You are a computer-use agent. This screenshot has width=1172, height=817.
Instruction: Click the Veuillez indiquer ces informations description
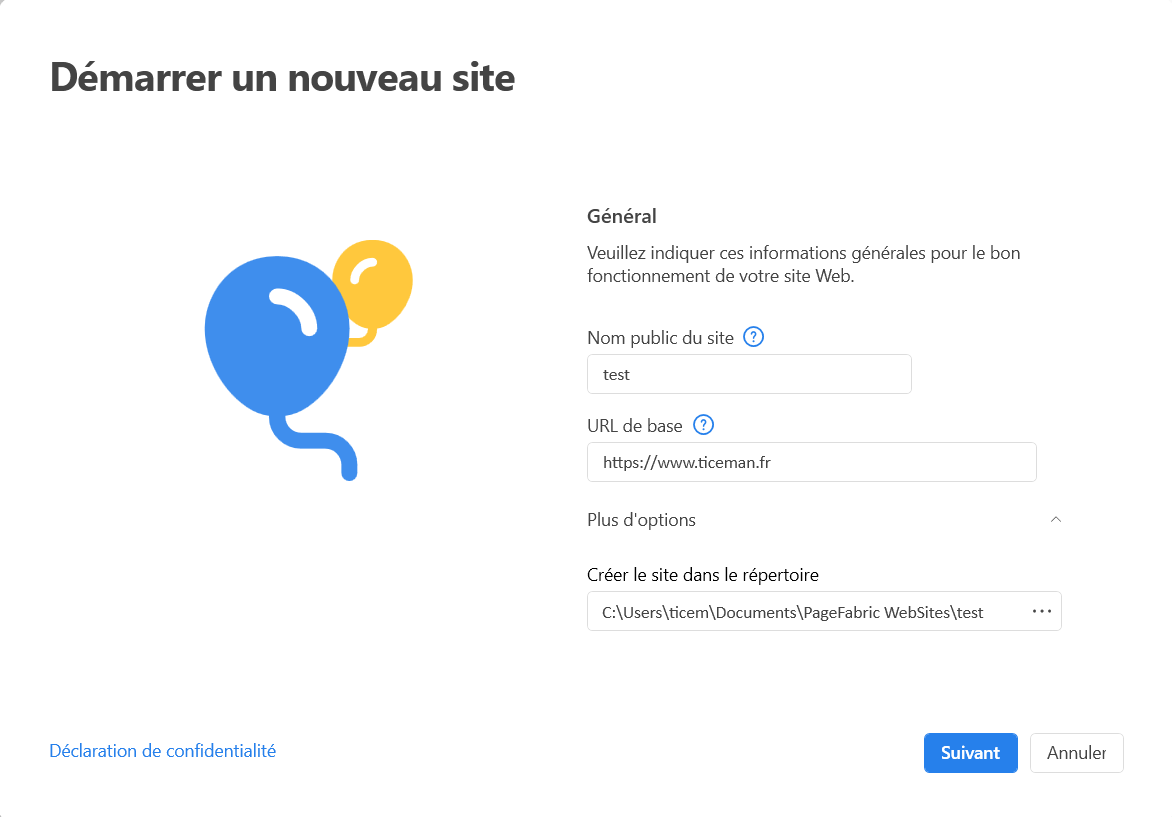click(x=804, y=265)
